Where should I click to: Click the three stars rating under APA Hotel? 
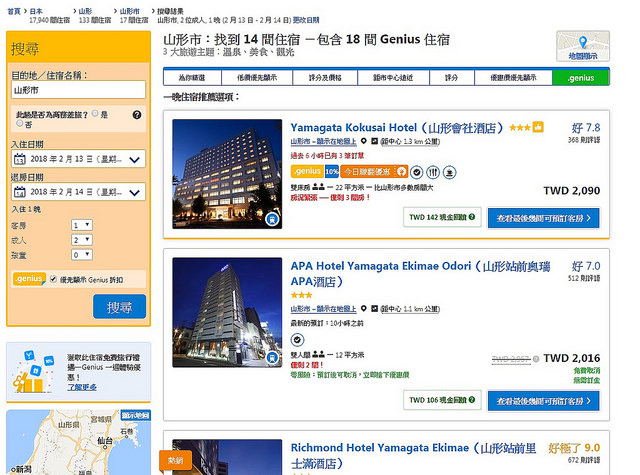(x=301, y=295)
